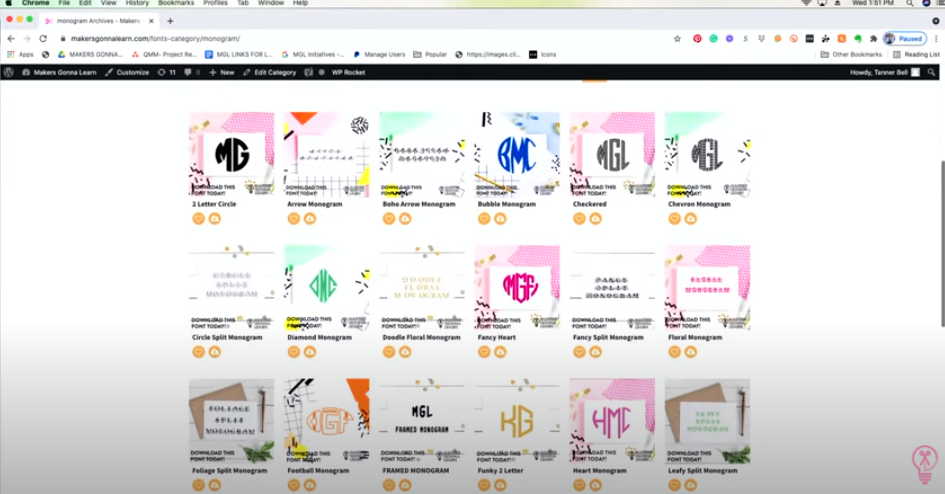Select the monogram Archives browser tab
This screenshot has height=494, width=945.
coord(95,21)
